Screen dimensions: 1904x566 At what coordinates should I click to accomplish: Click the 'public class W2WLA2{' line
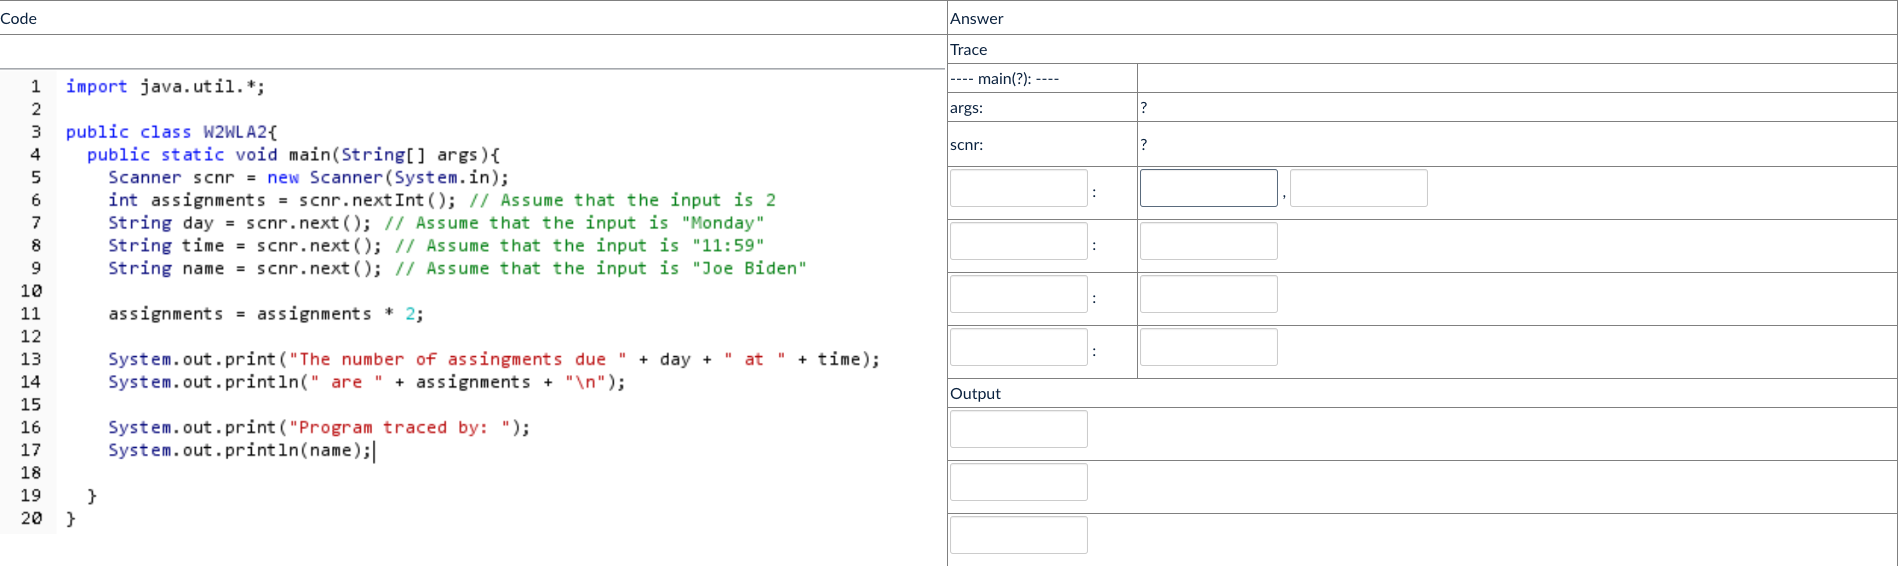pyautogui.click(x=171, y=132)
